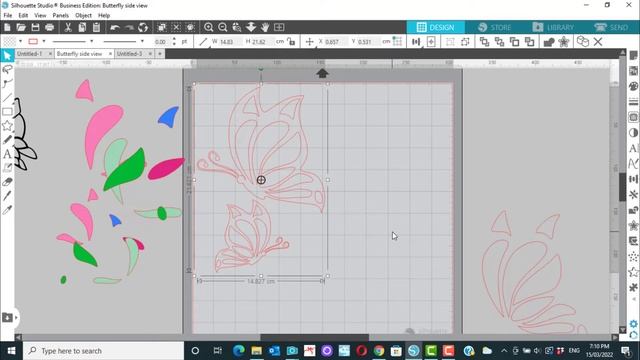The width and height of the screenshot is (640, 360).
Task: Close the Butterfly side view tab
Action: 110,54
